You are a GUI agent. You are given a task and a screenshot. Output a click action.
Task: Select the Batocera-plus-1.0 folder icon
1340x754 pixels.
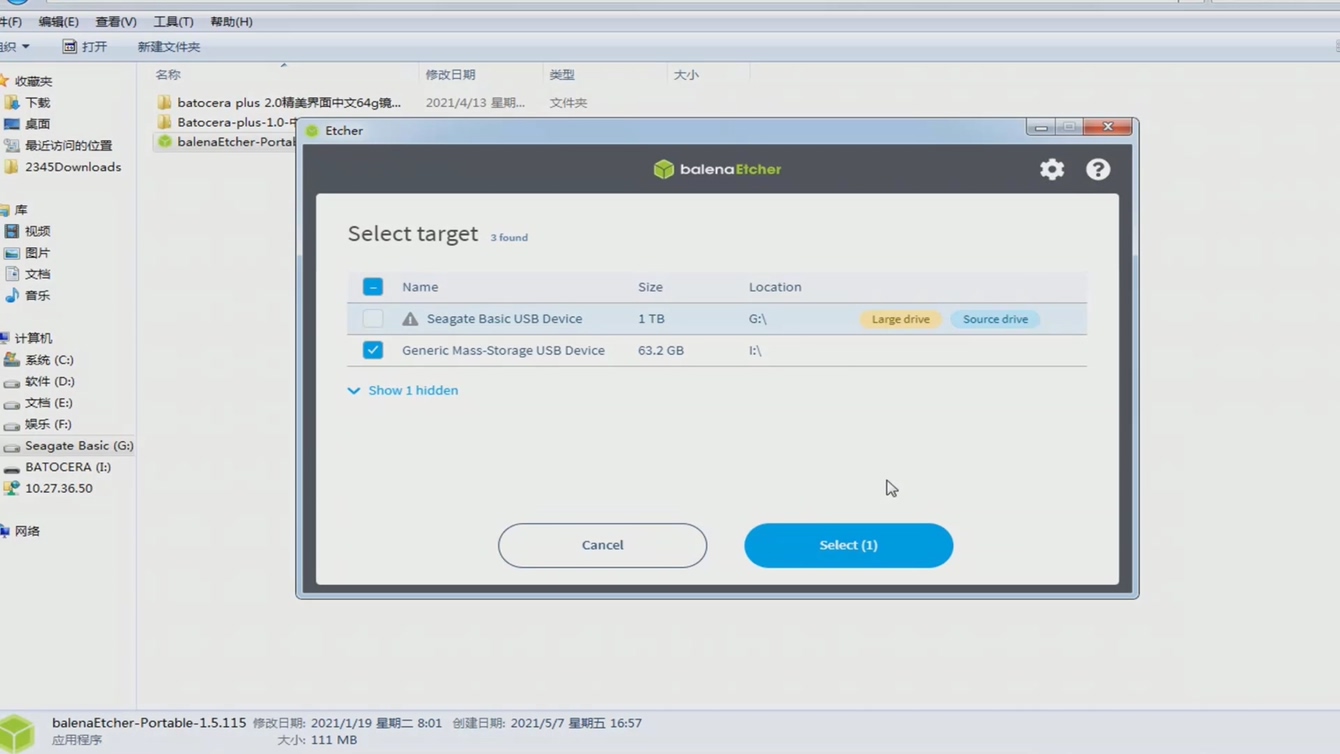pos(165,122)
